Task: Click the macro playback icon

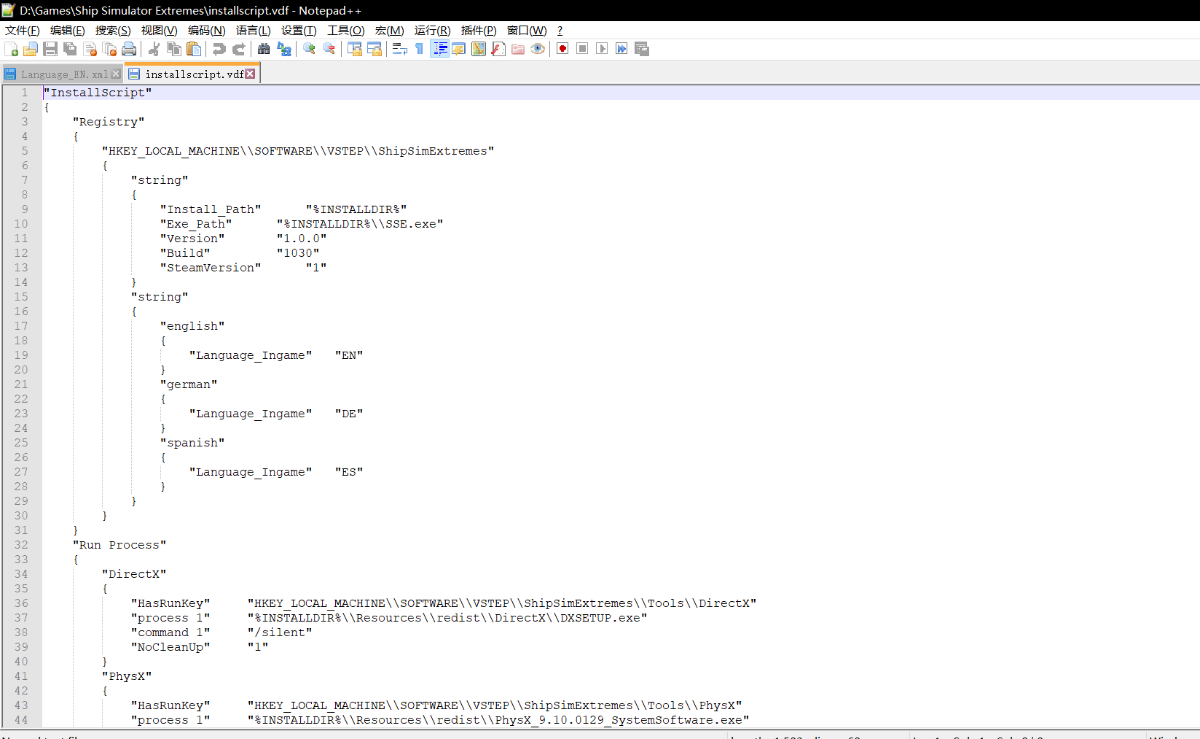Action: click(x=602, y=48)
